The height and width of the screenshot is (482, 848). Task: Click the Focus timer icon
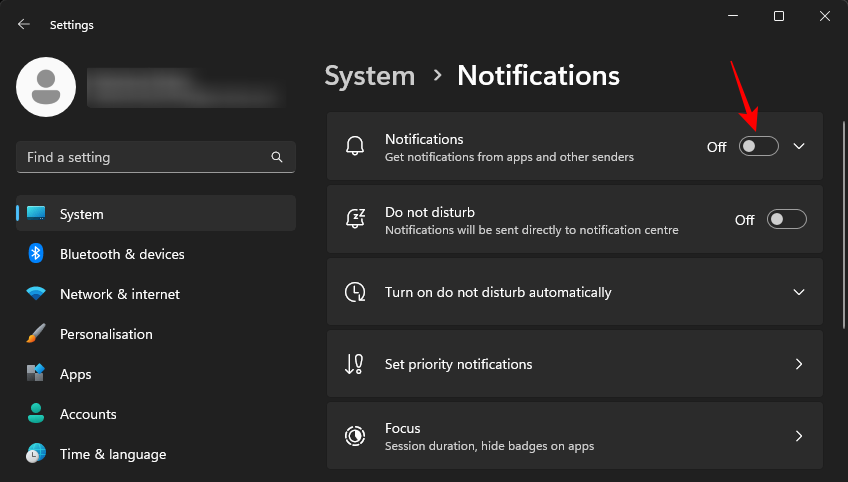click(355, 436)
